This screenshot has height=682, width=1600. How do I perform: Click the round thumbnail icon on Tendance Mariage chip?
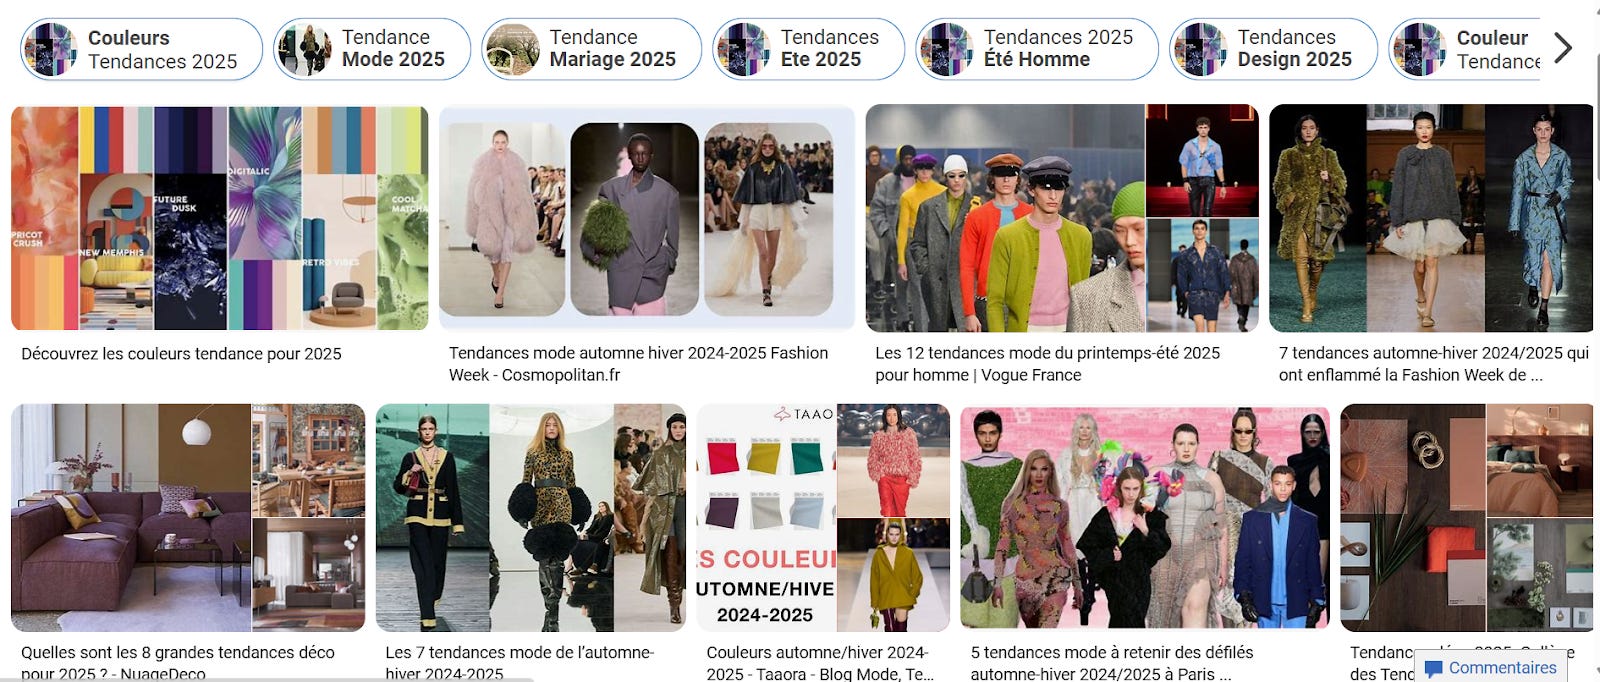pos(512,49)
